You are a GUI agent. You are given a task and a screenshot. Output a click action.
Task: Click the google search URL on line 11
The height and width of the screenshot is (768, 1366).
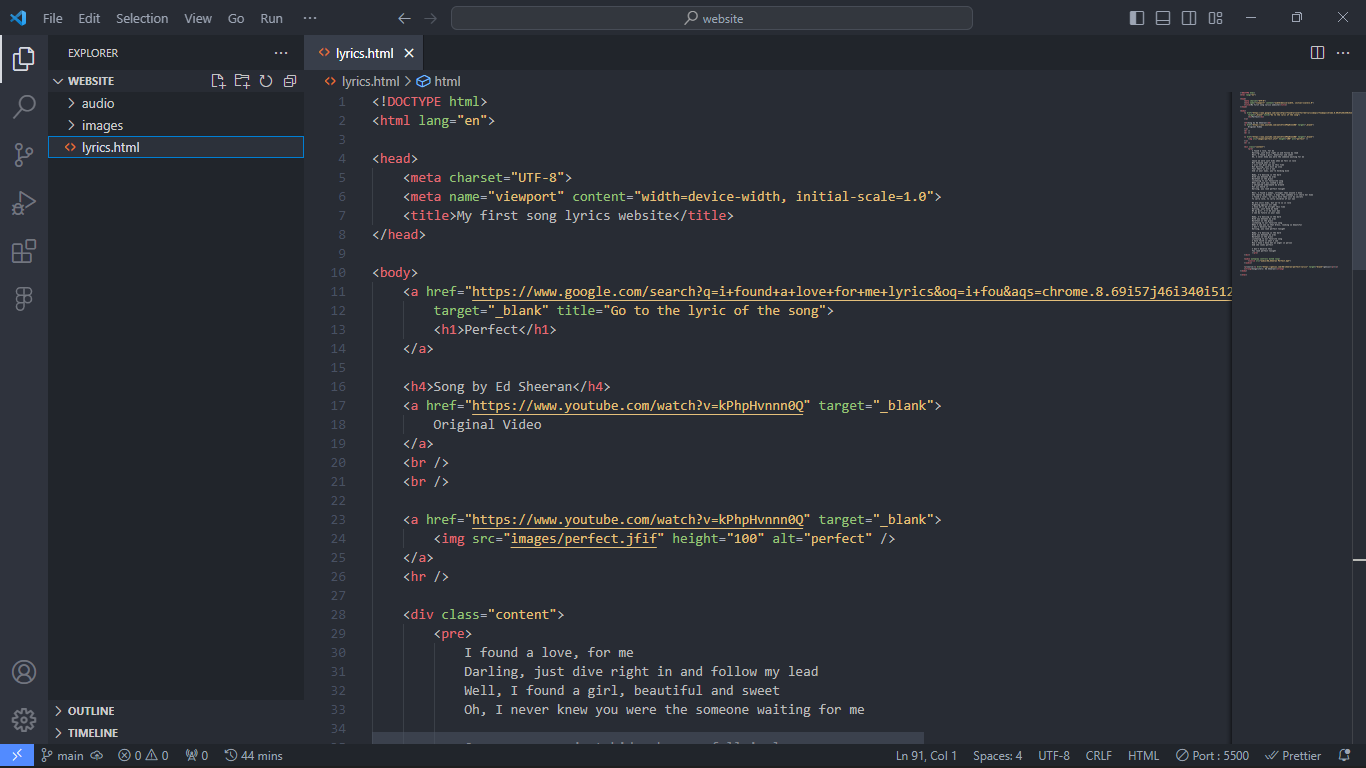pos(852,292)
